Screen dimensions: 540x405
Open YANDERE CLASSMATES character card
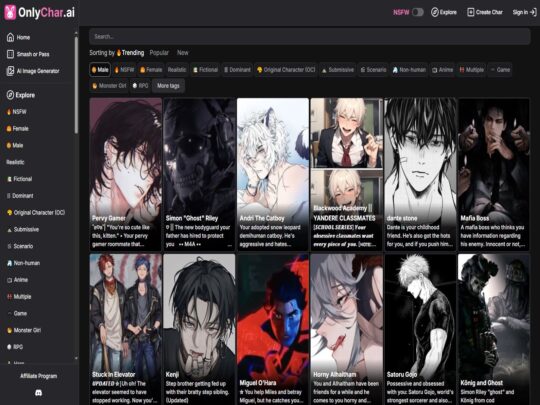click(x=346, y=174)
